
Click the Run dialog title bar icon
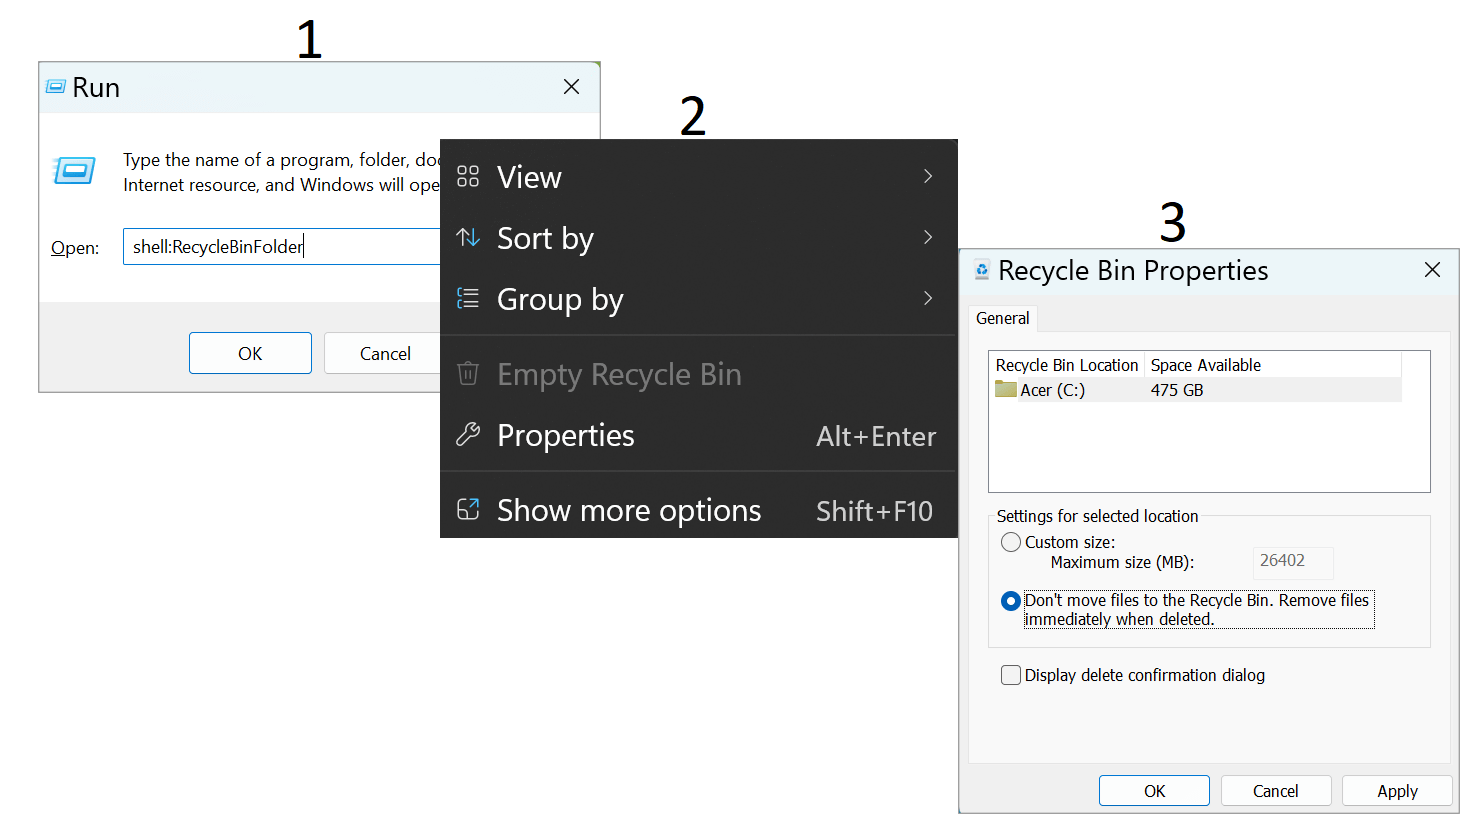pos(56,87)
